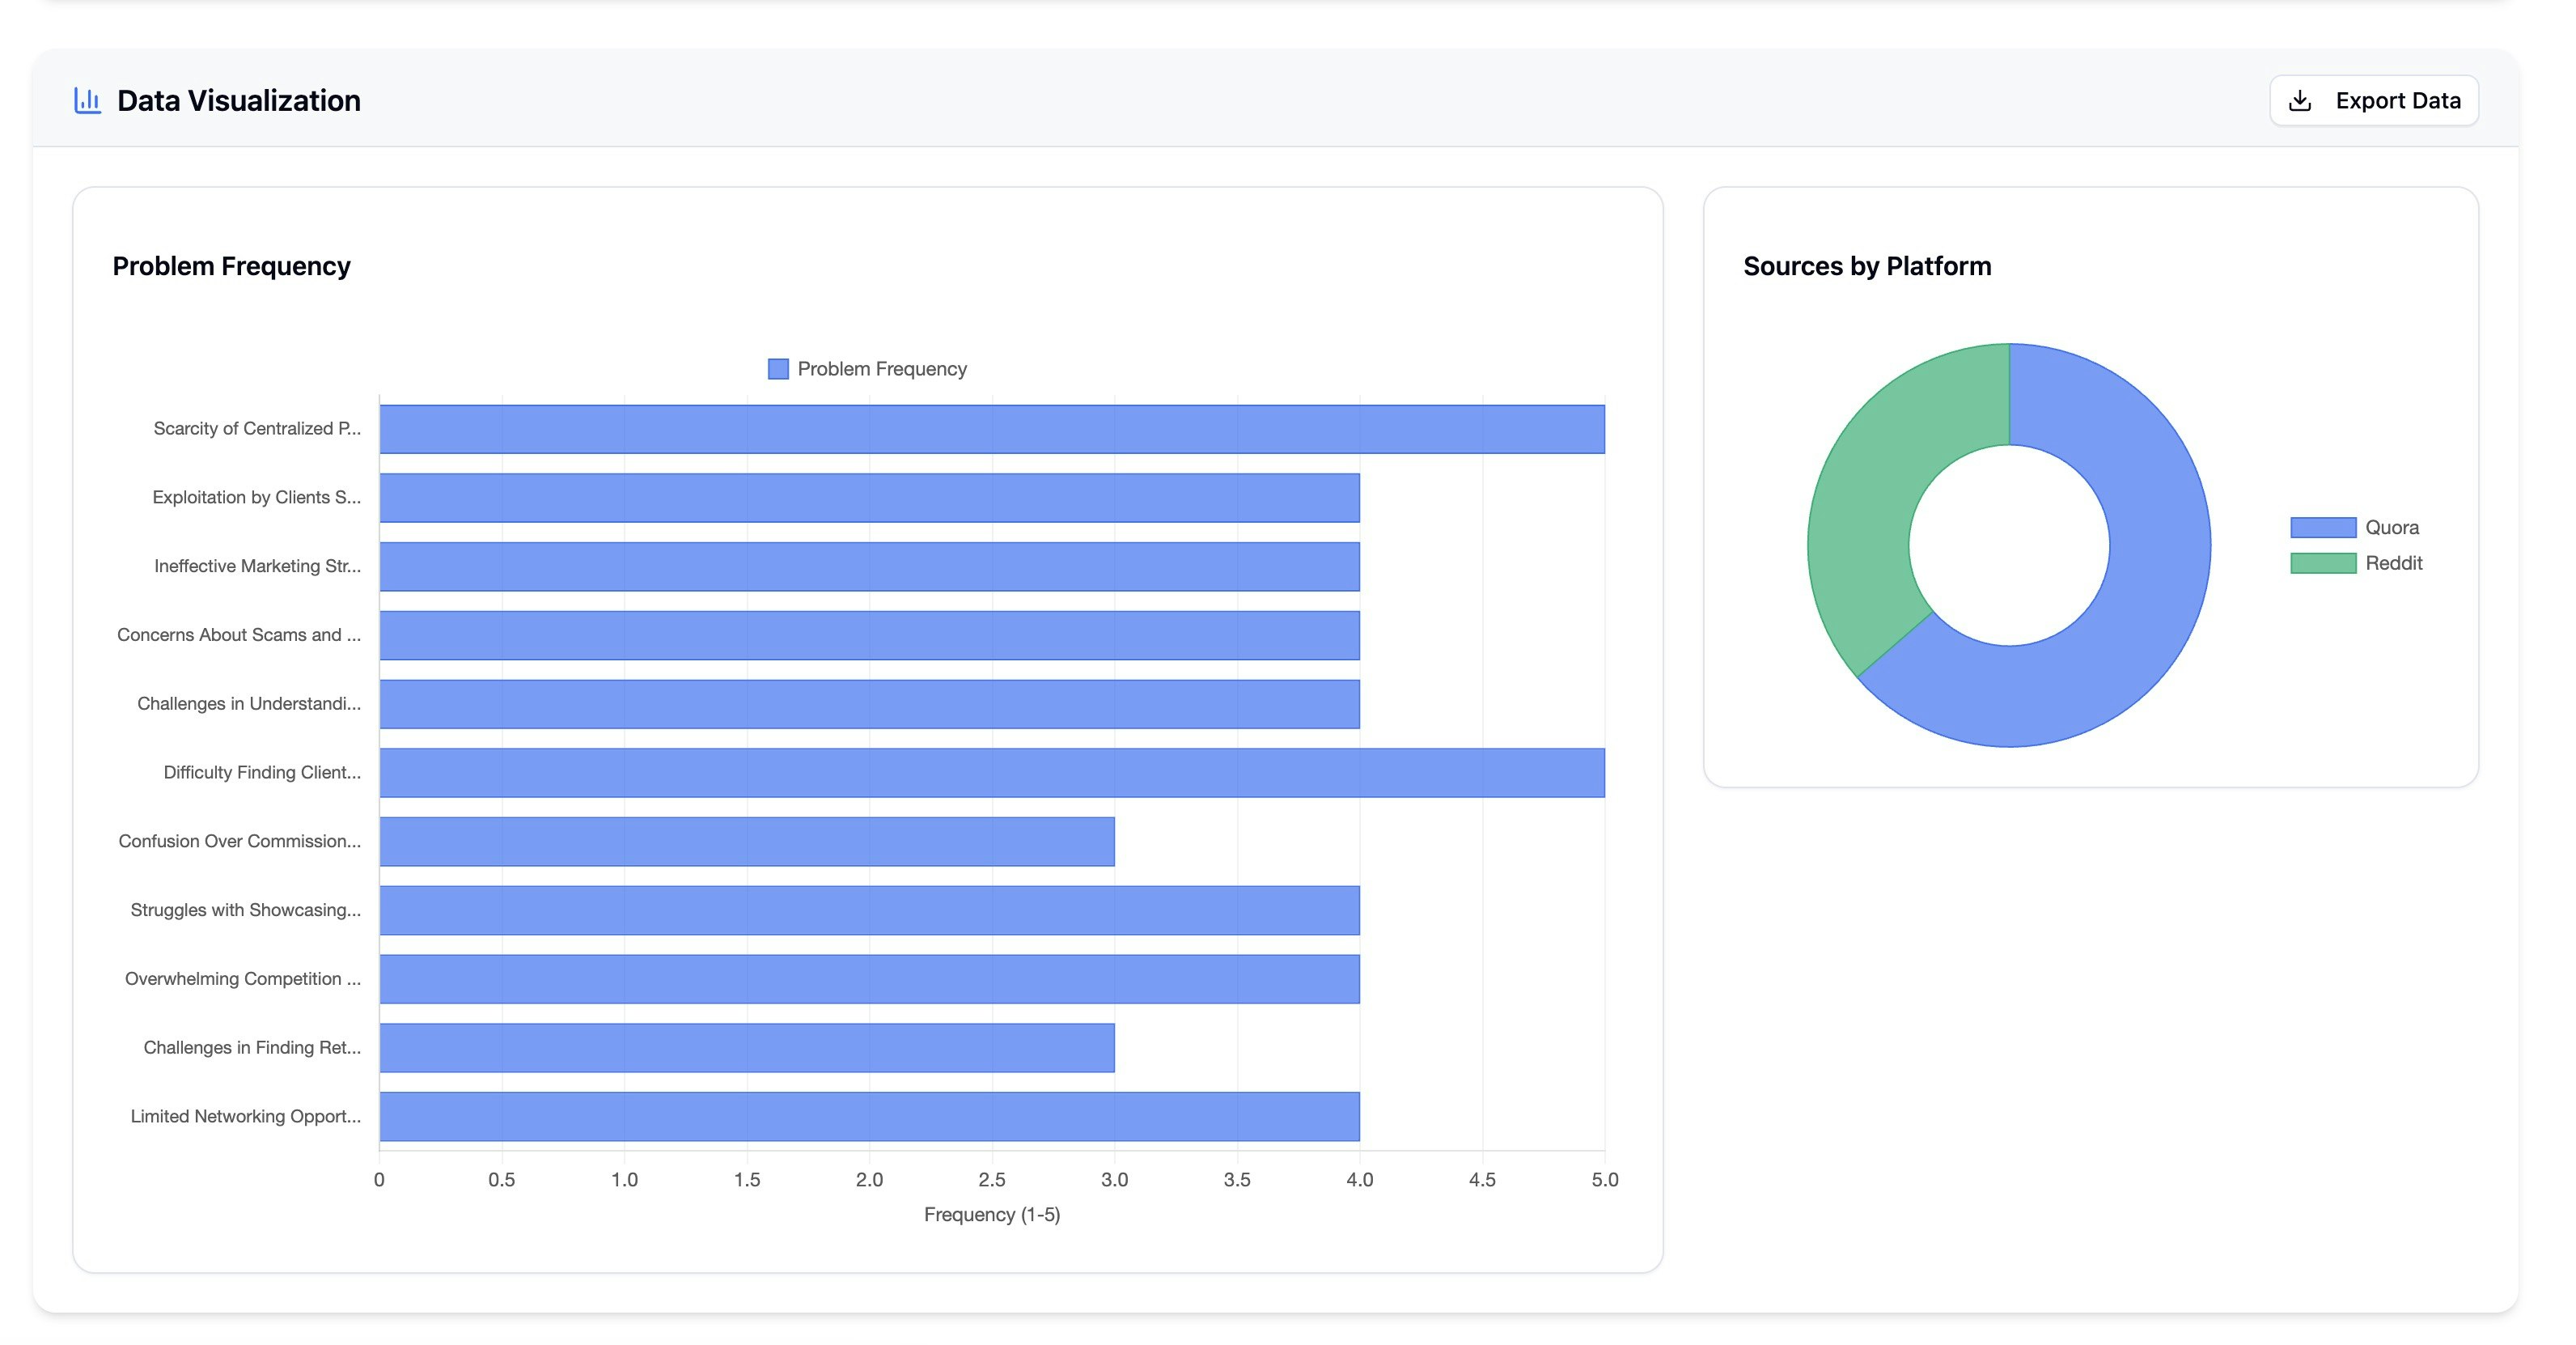2576x1345 pixels.
Task: Click the download icon in Export Data
Action: [2300, 101]
